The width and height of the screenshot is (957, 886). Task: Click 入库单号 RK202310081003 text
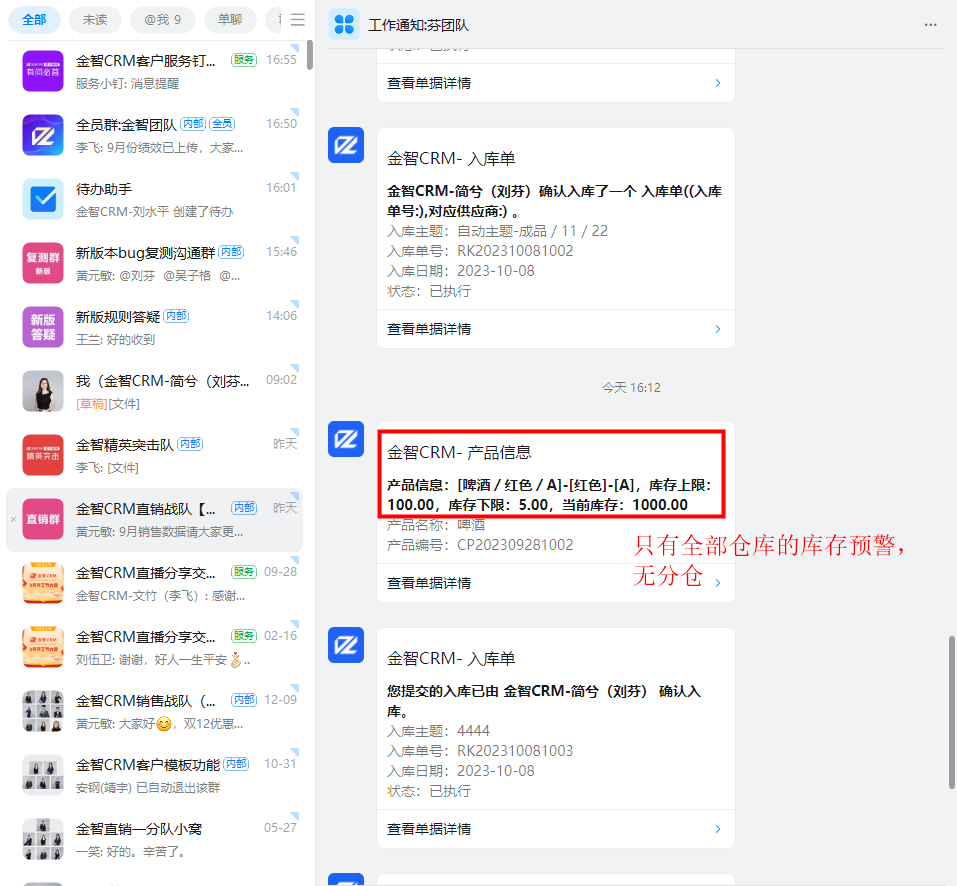[x=480, y=751]
